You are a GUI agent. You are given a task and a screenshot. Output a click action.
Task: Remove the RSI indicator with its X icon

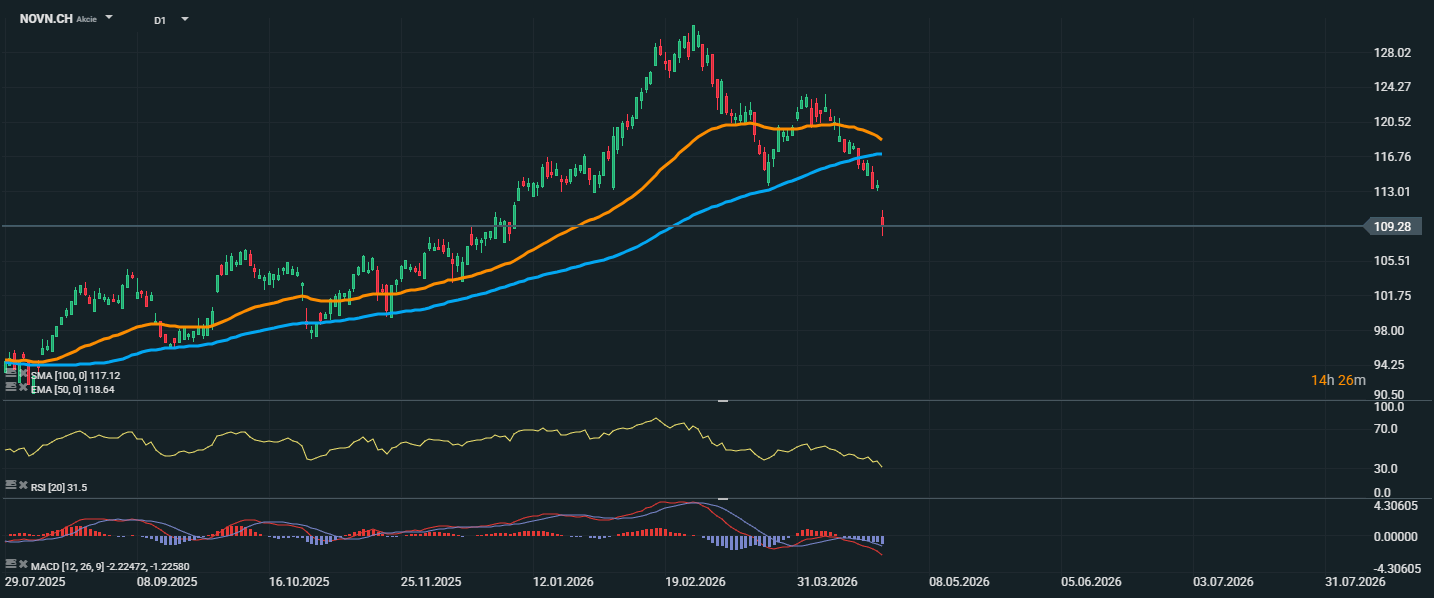coord(23,485)
